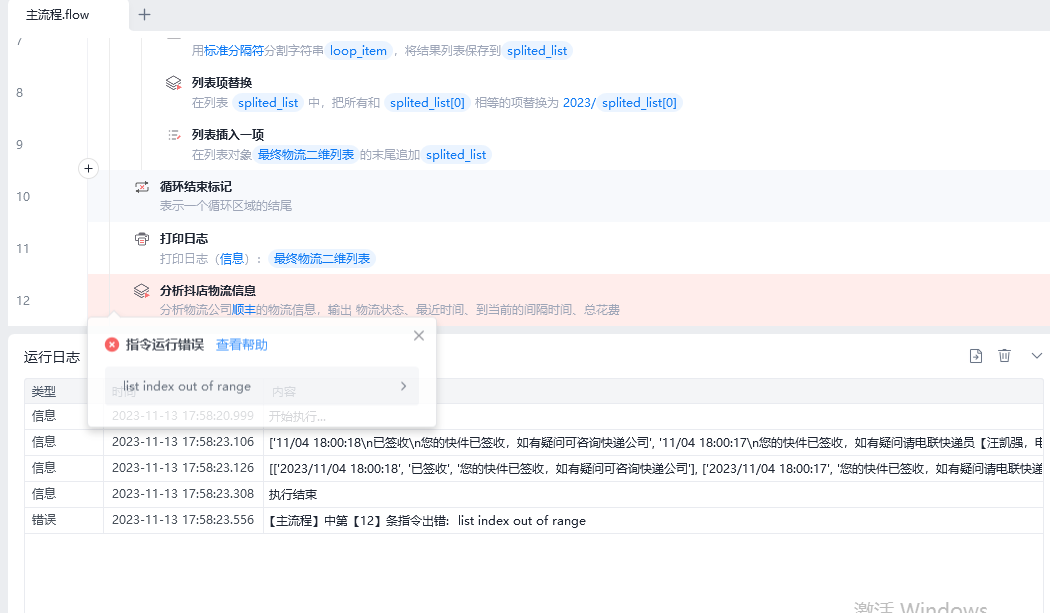1050x613 pixels.
Task: Expand the 'list index out of range' error details
Action: pyautogui.click(x=403, y=386)
